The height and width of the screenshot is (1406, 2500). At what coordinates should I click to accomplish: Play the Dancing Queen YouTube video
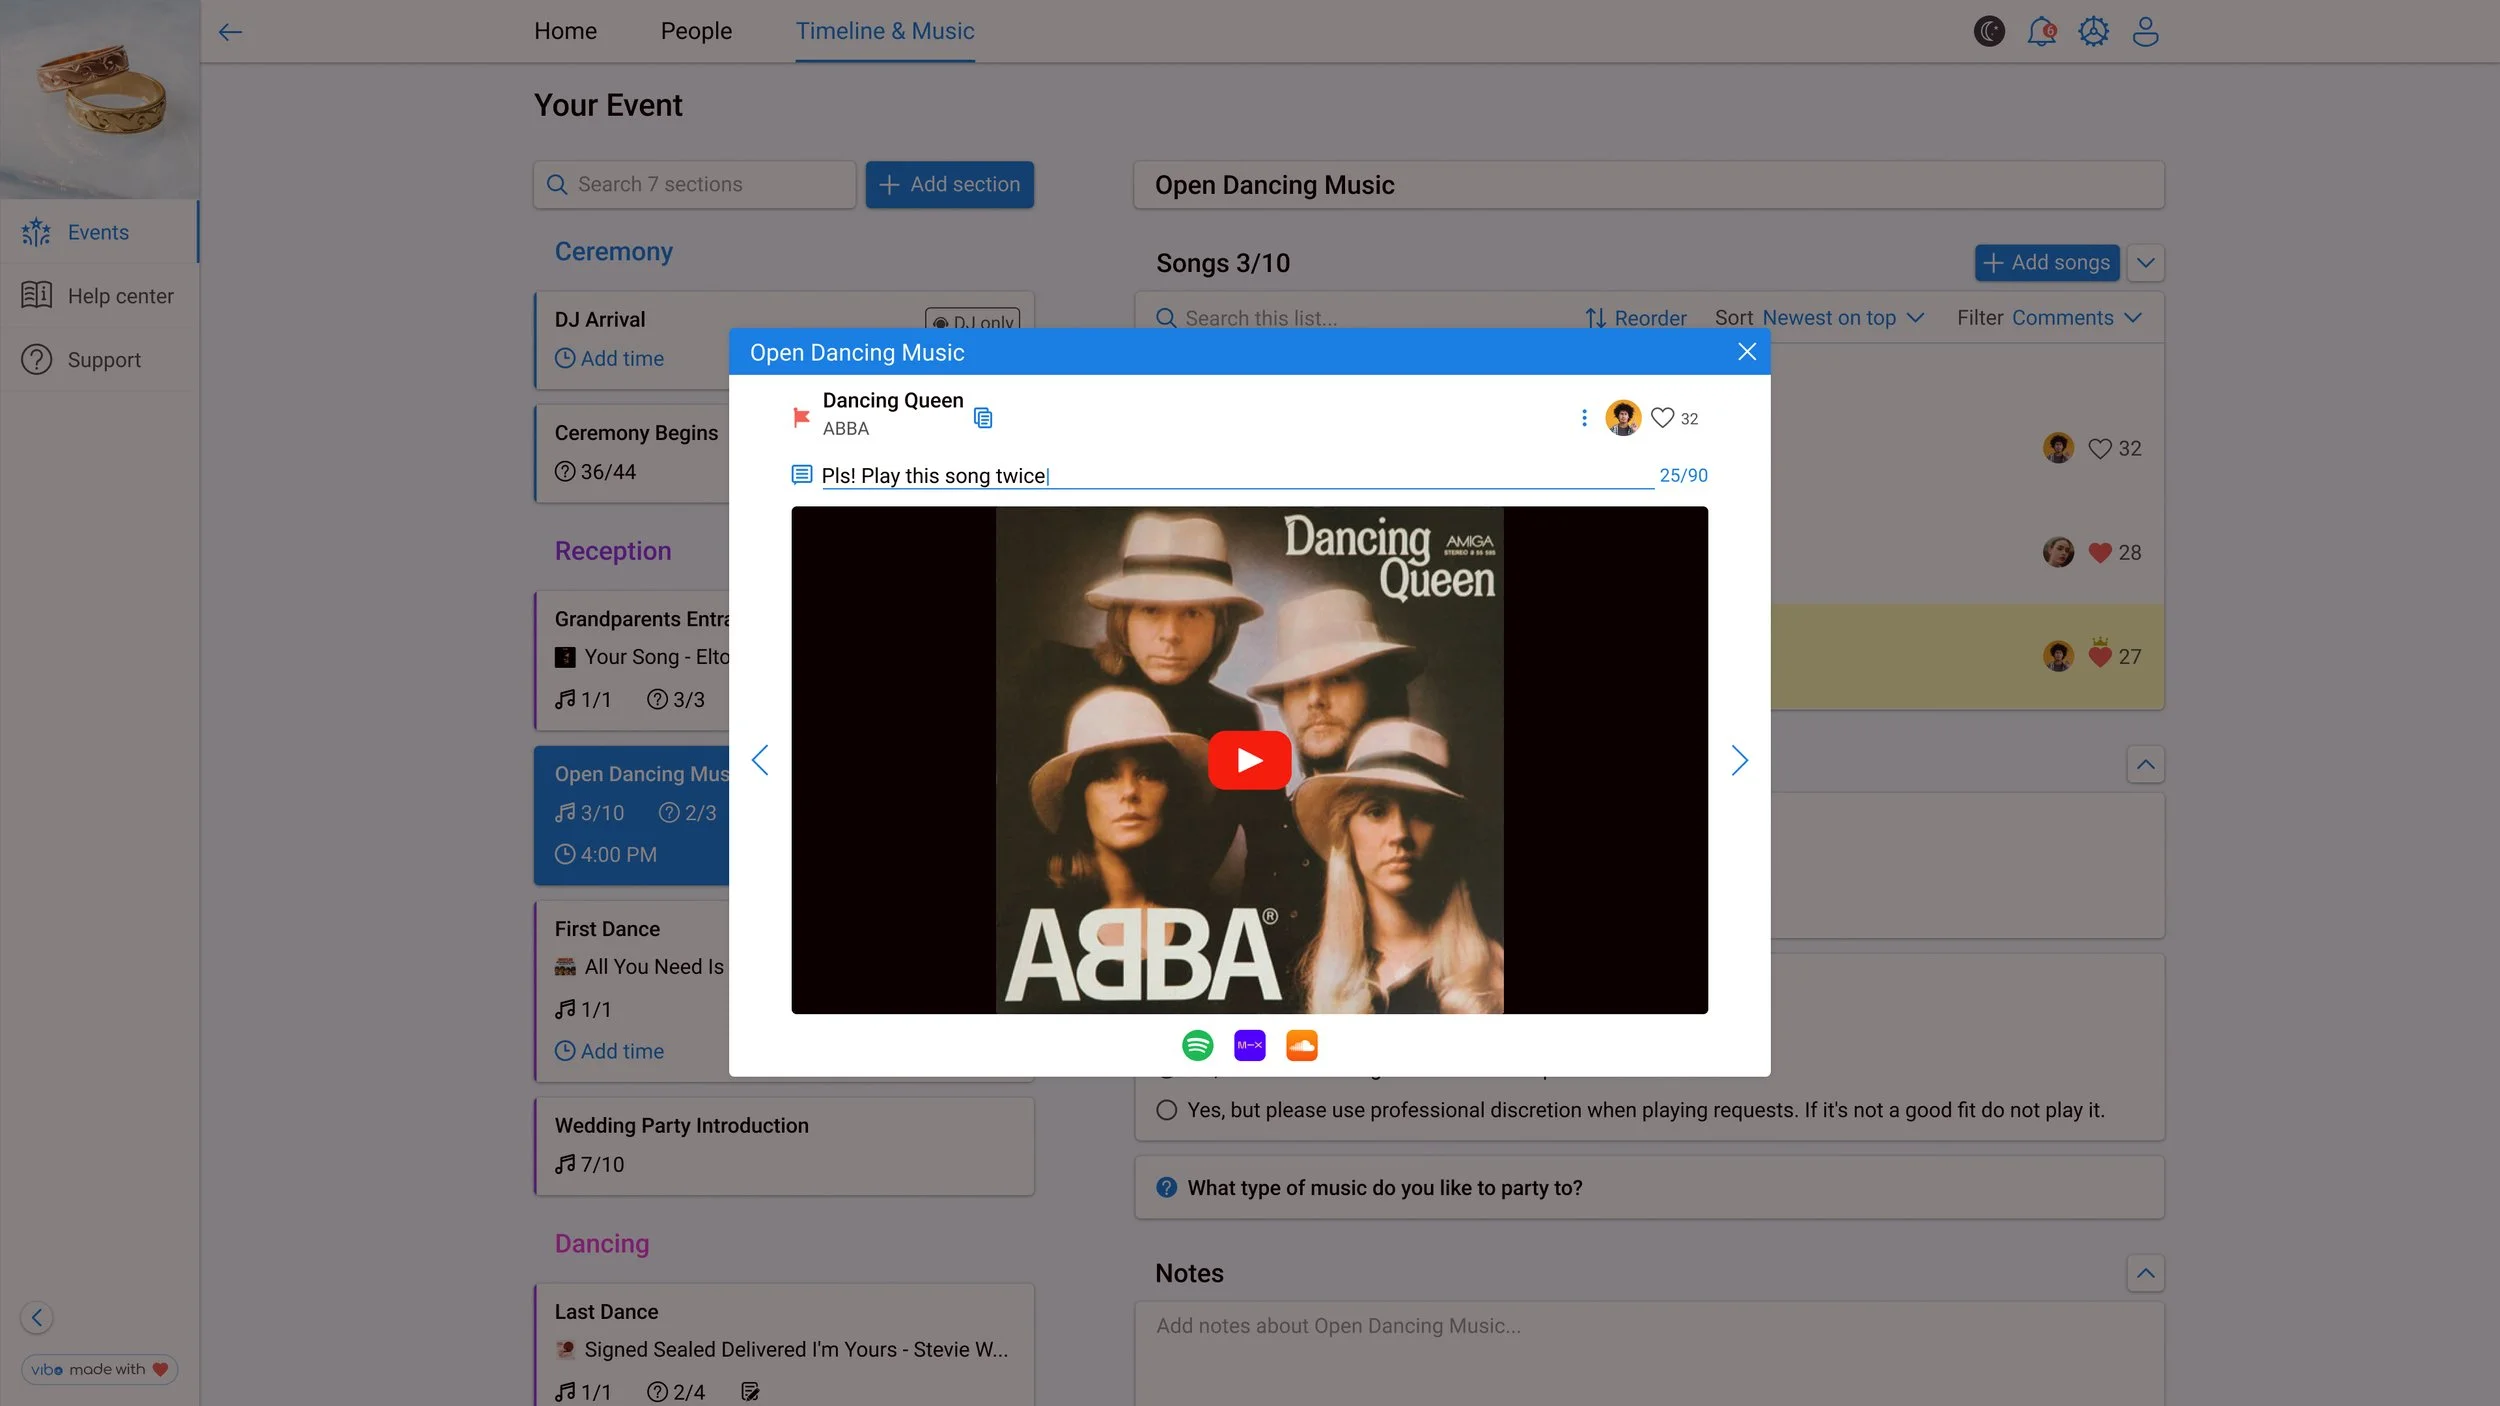[1249, 760]
